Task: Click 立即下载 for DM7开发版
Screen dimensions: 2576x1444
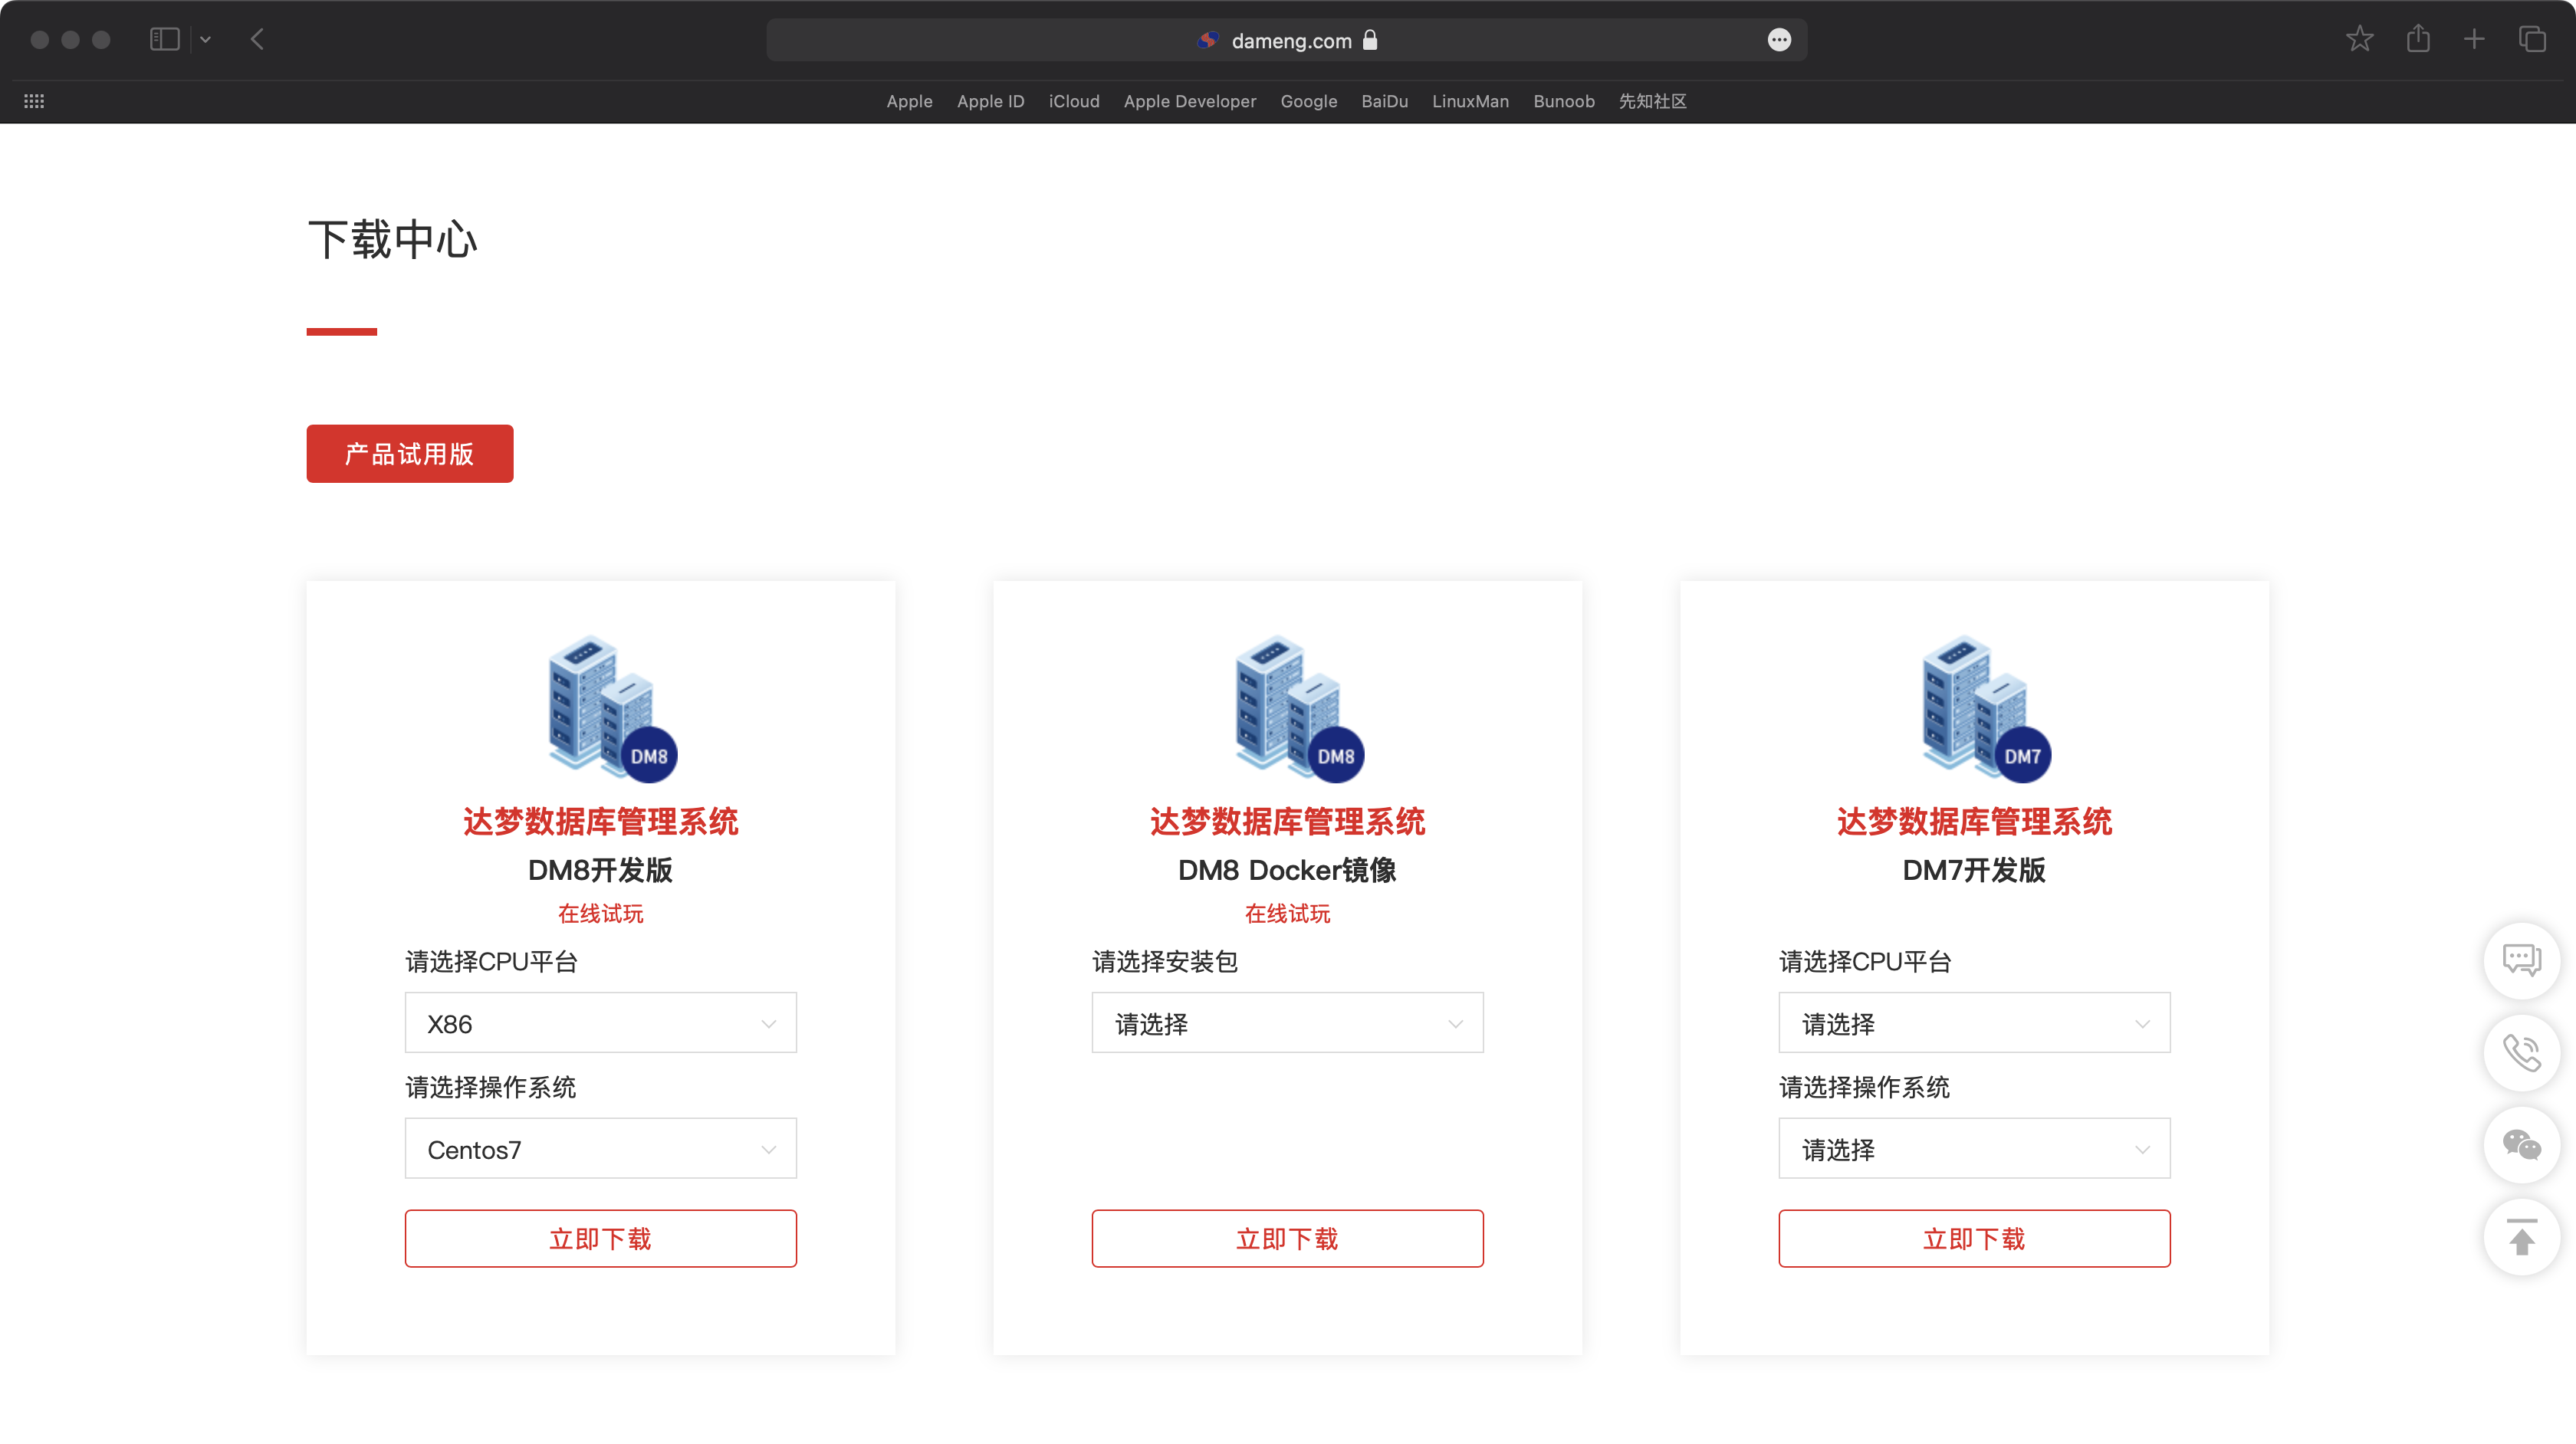Action: [x=1974, y=1239]
